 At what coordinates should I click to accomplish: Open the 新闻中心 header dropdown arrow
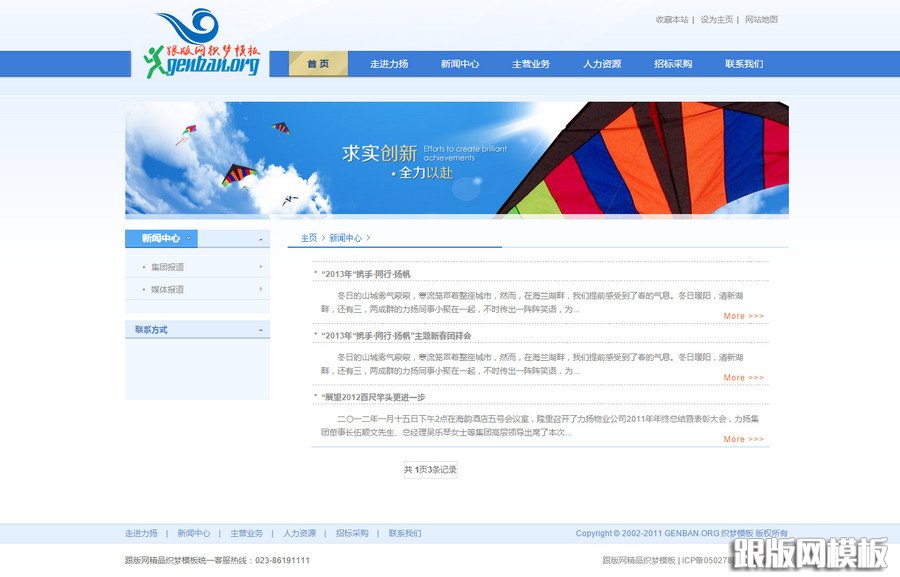click(186, 238)
